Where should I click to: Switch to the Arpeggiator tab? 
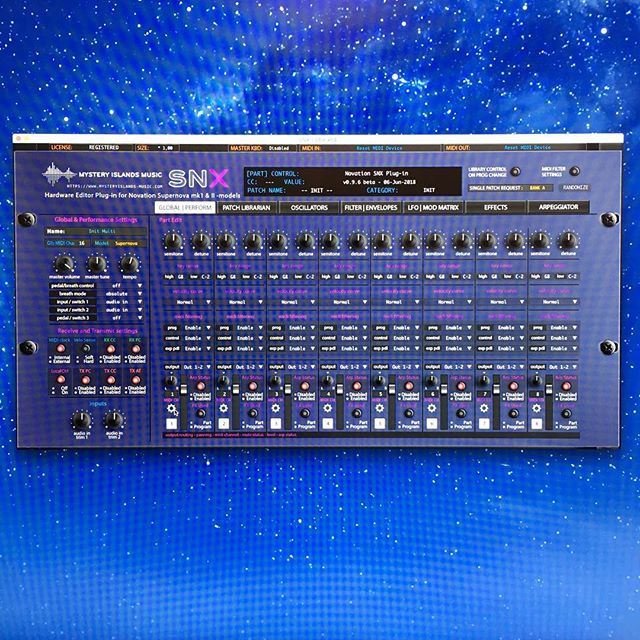(558, 207)
